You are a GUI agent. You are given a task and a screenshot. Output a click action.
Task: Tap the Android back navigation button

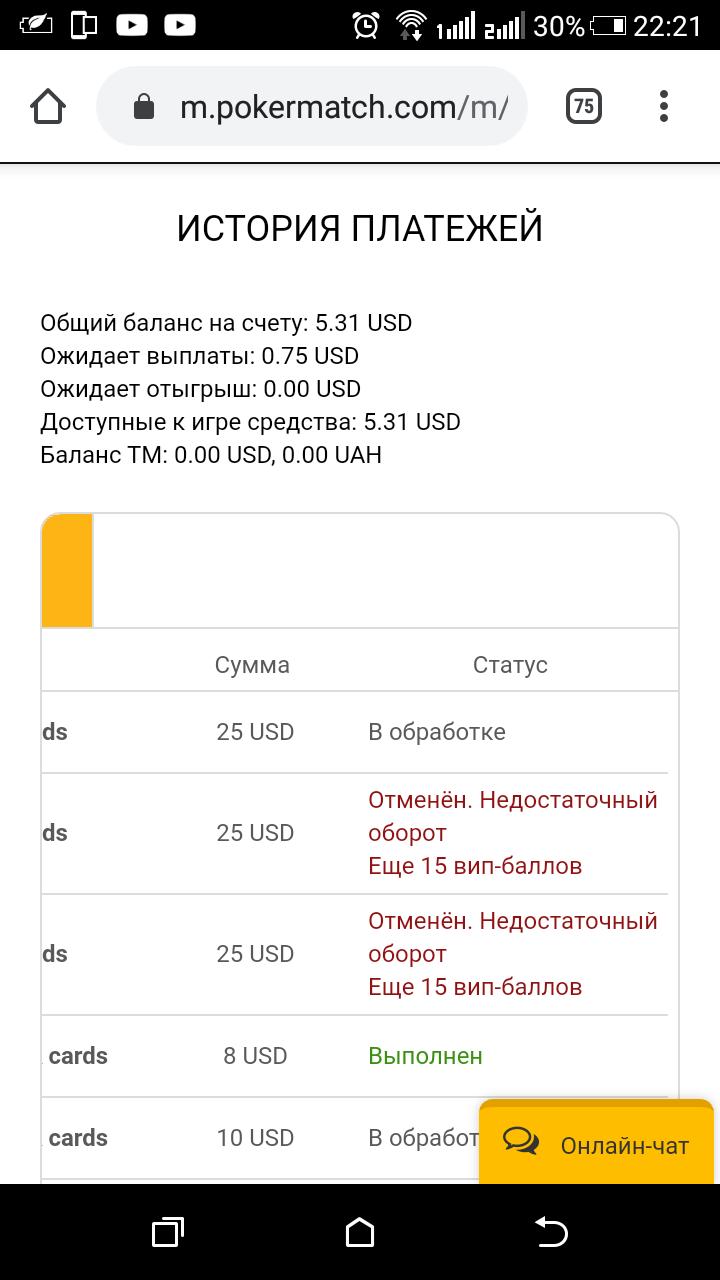551,1232
